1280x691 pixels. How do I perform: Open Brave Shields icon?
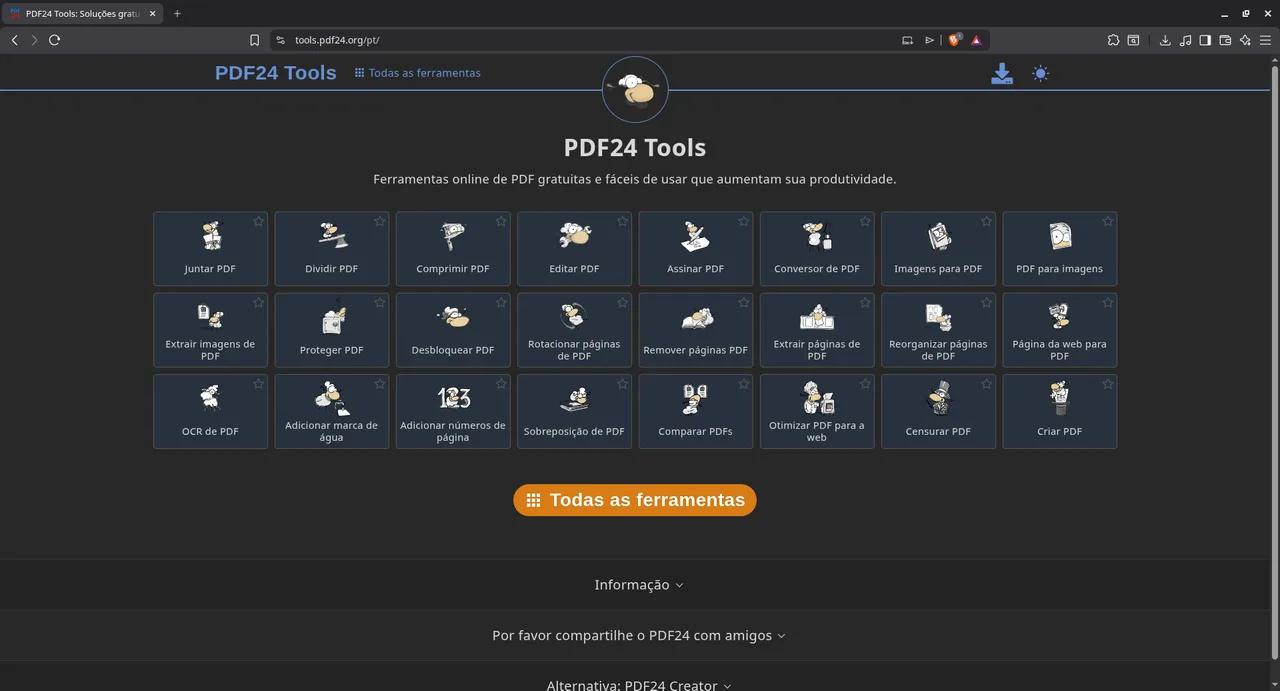(x=954, y=40)
